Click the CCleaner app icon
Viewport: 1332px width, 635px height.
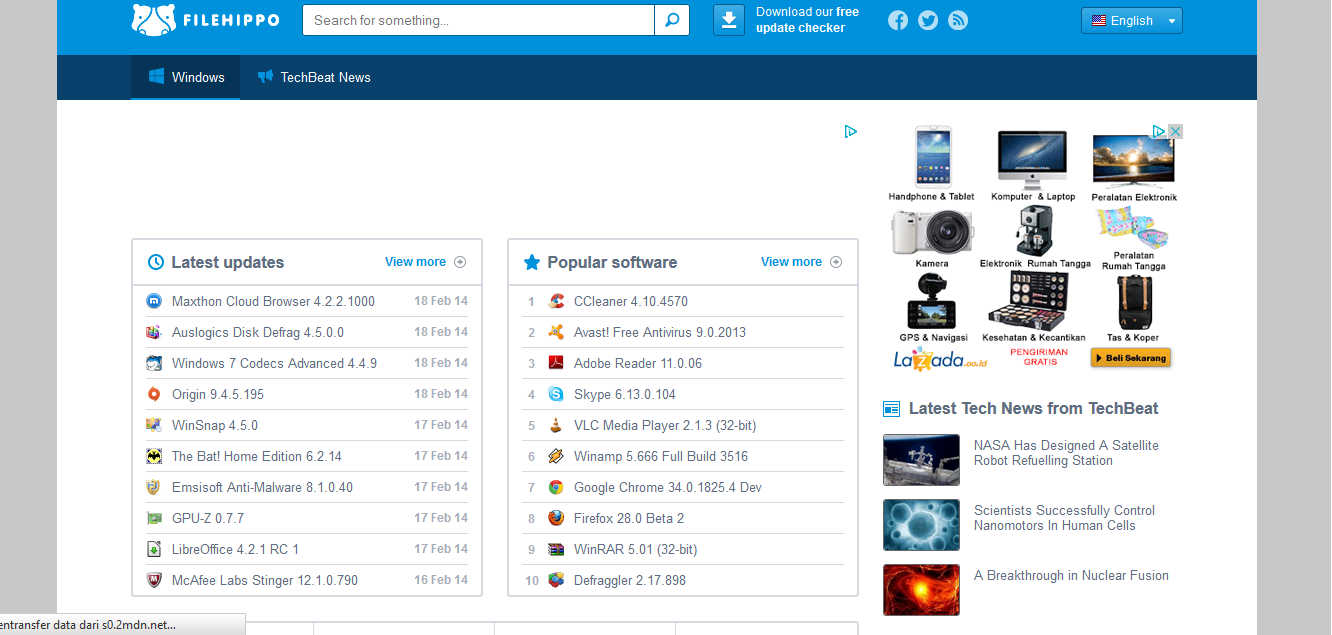pos(556,301)
